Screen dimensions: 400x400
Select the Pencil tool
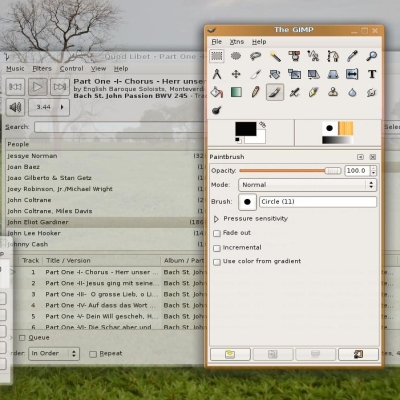pyautogui.click(x=255, y=92)
